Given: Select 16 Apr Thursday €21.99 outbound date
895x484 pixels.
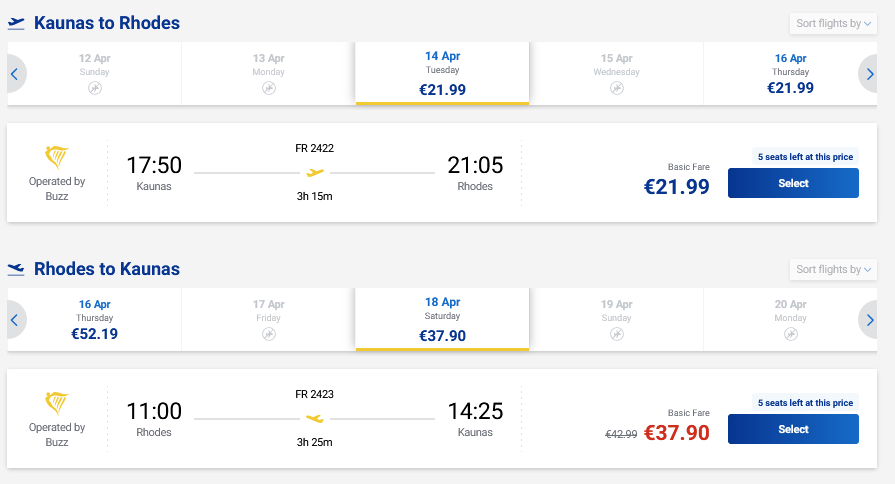Looking at the screenshot, I should [x=790, y=73].
